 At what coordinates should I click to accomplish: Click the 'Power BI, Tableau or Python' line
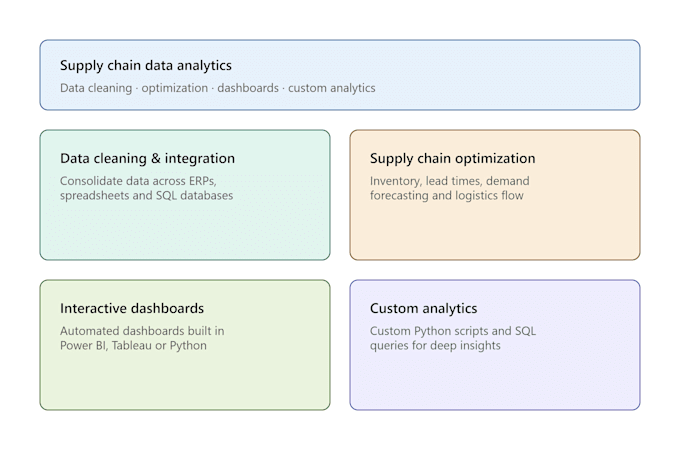click(133, 346)
